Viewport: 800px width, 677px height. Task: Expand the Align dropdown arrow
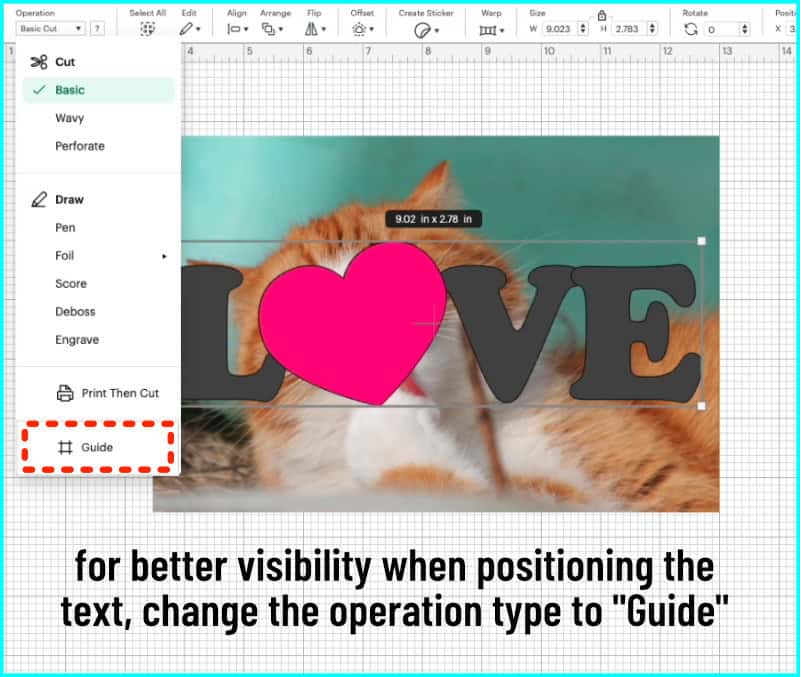point(246,30)
